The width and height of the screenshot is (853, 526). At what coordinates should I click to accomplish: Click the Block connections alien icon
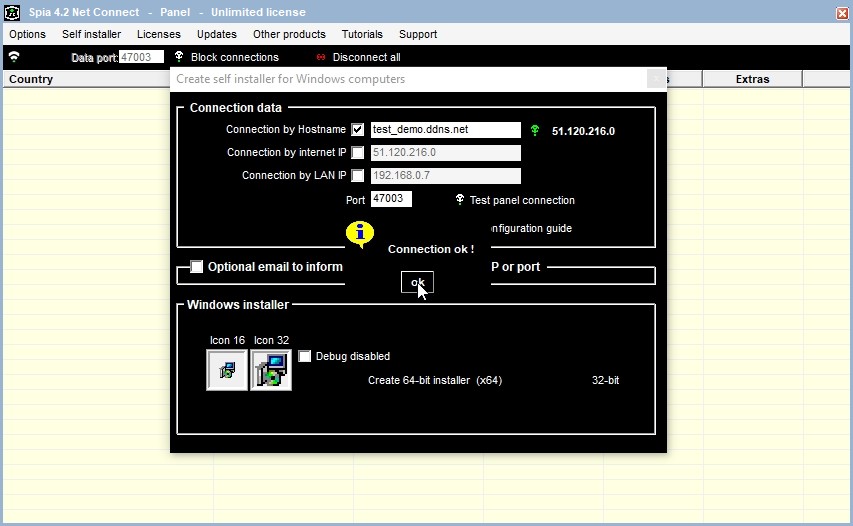click(x=178, y=57)
